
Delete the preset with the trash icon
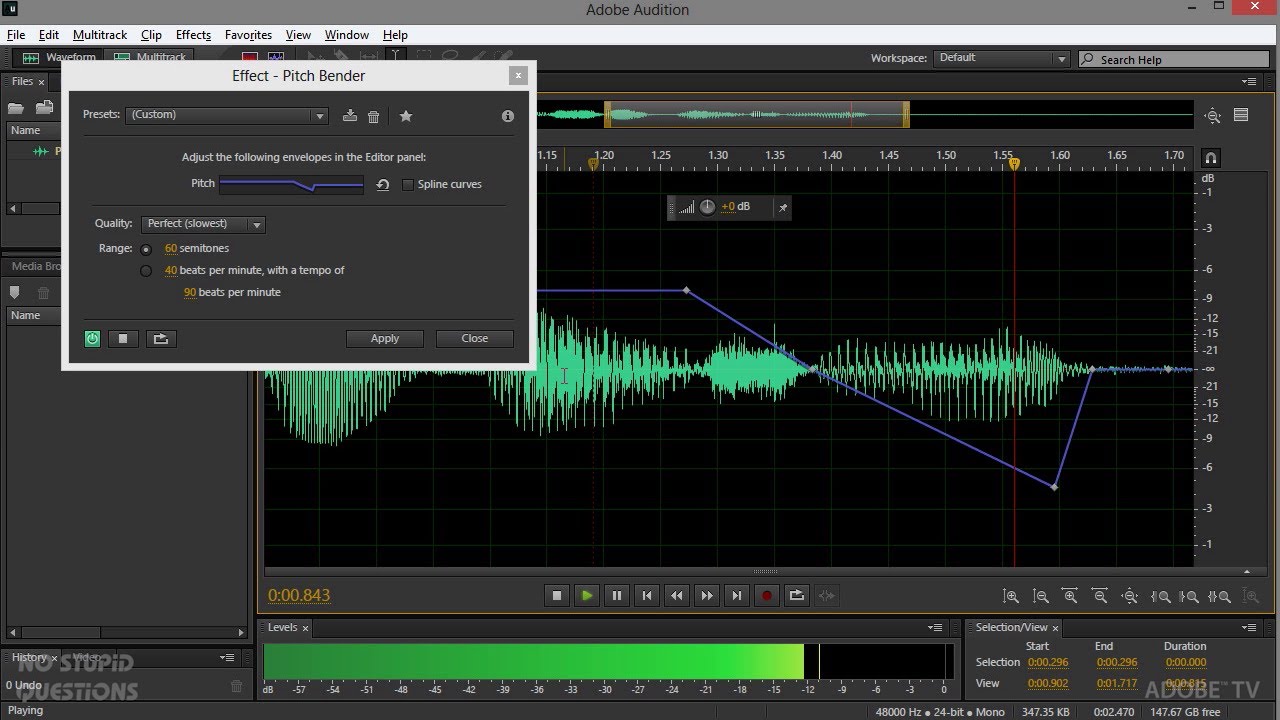pyautogui.click(x=373, y=116)
